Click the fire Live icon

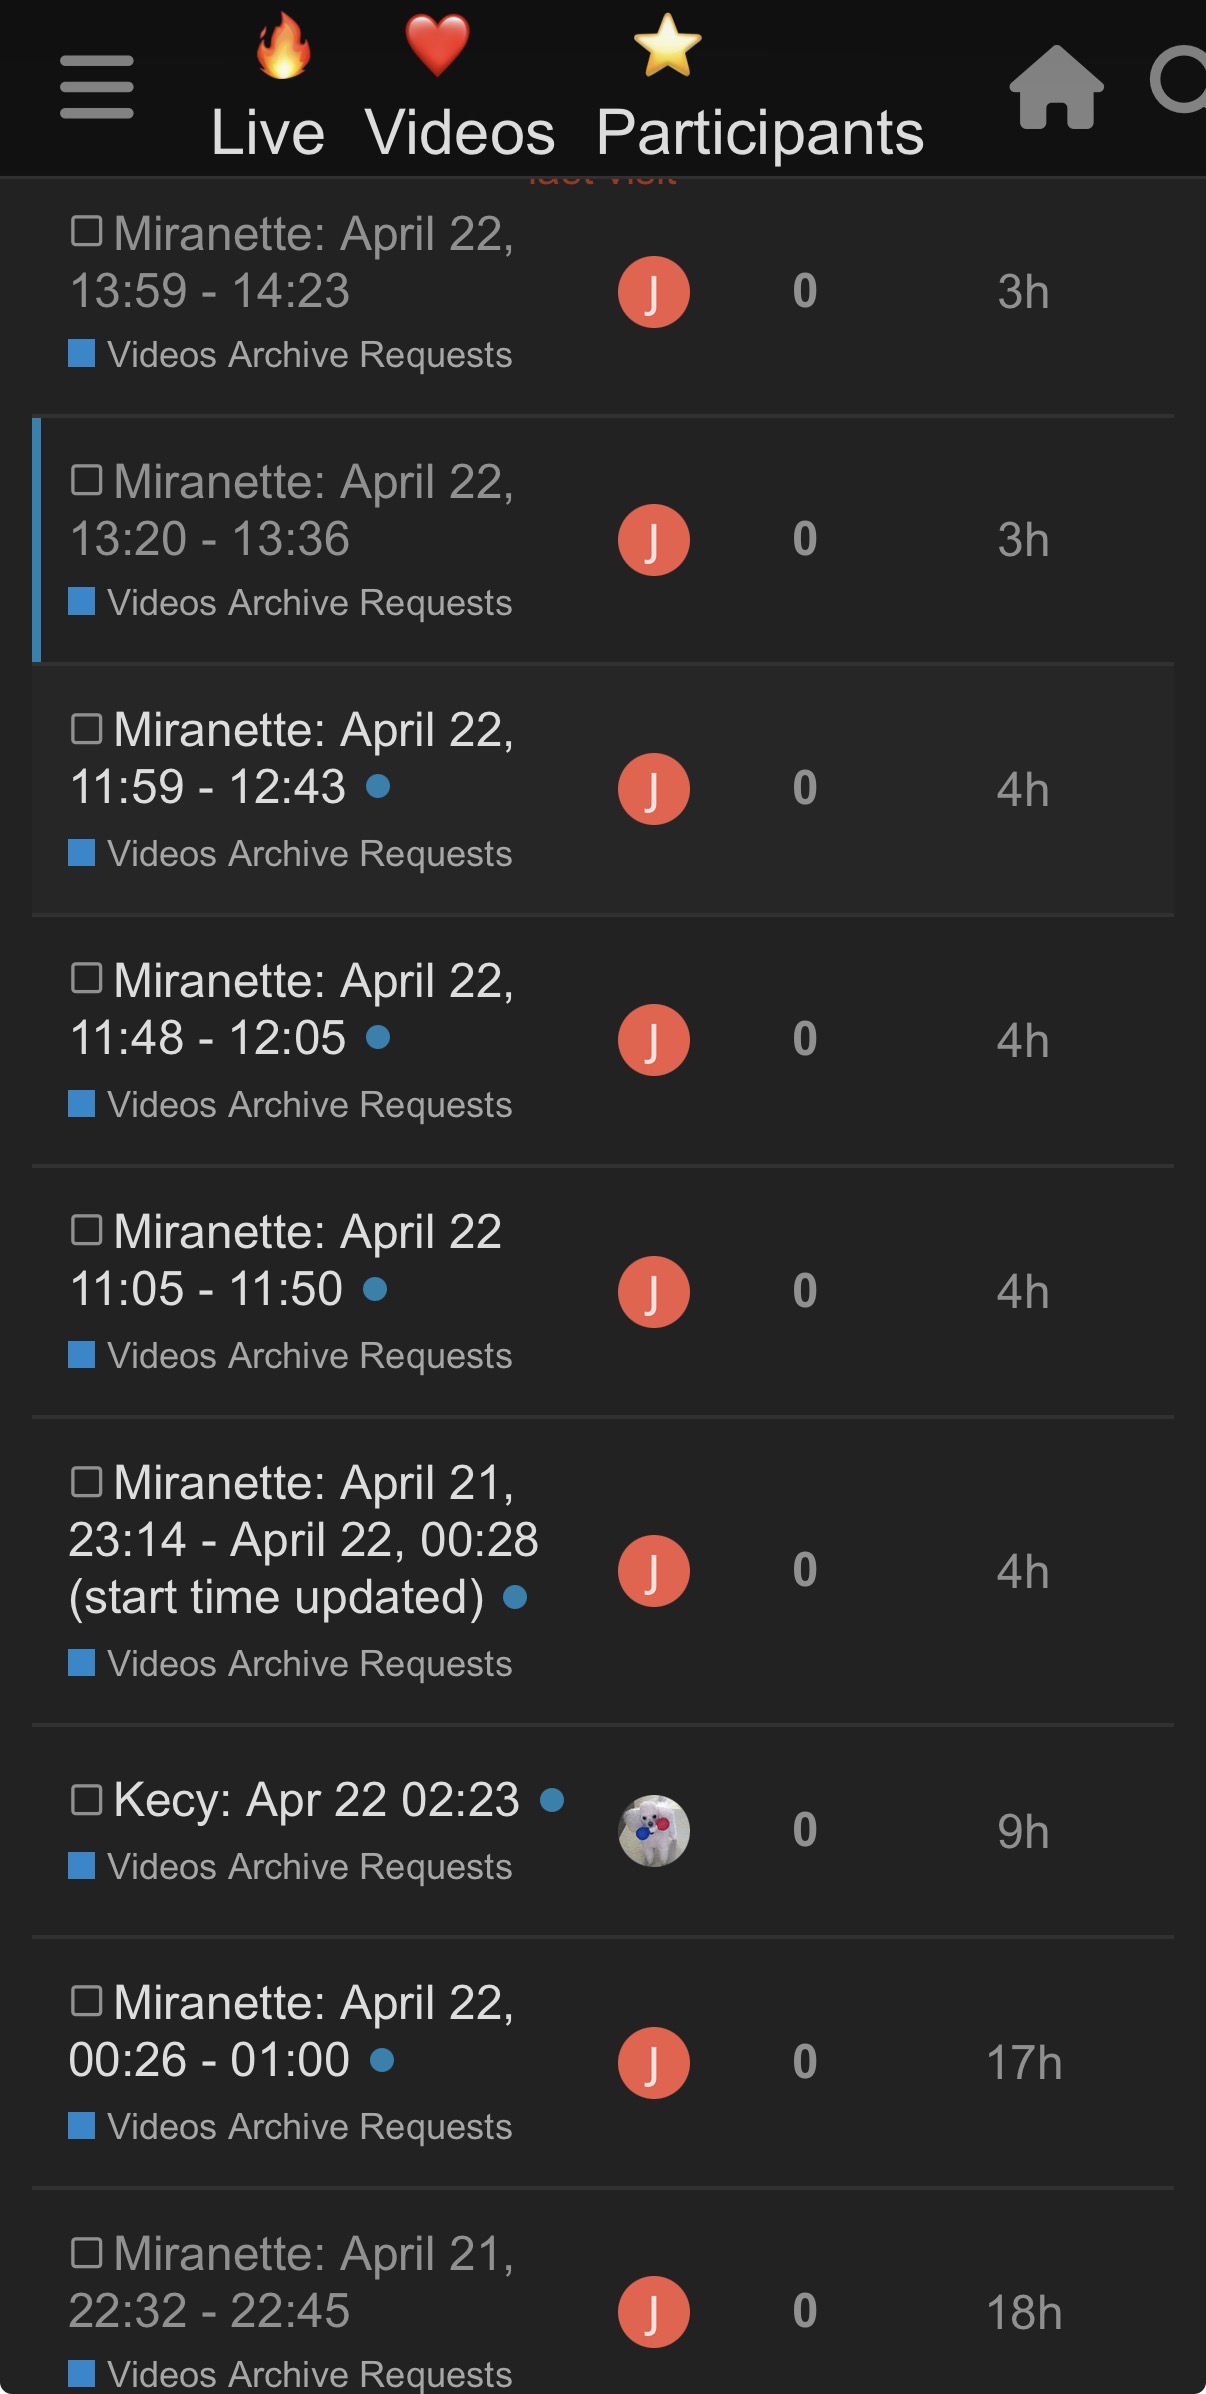(283, 46)
